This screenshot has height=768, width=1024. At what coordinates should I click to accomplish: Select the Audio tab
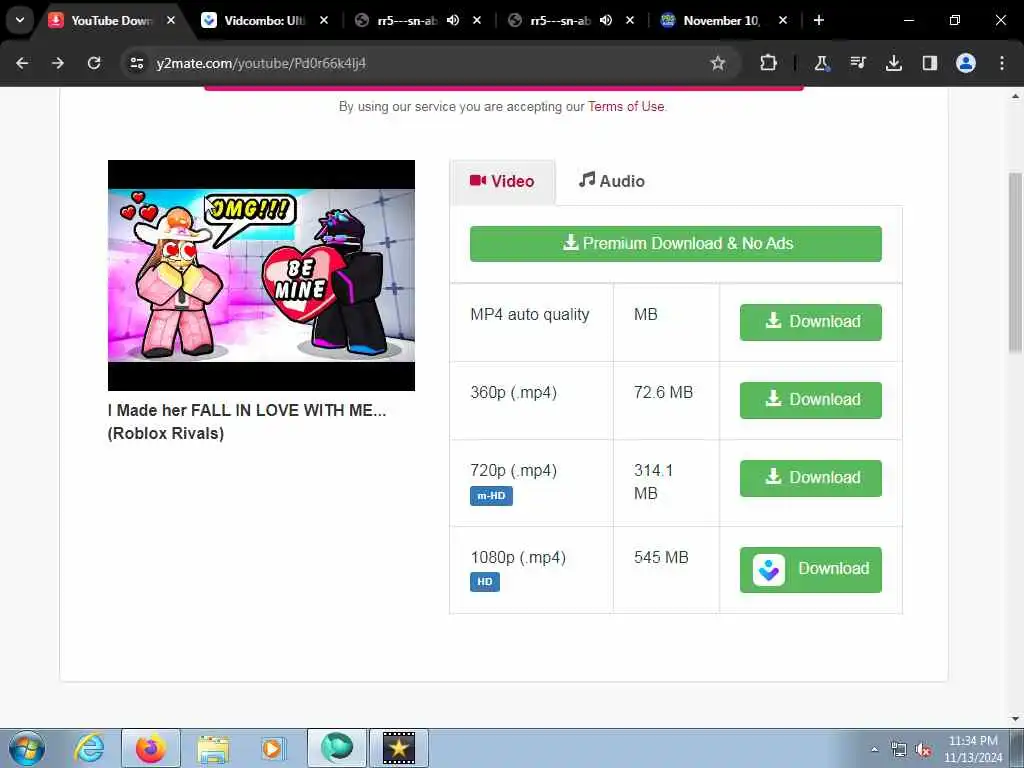(611, 181)
